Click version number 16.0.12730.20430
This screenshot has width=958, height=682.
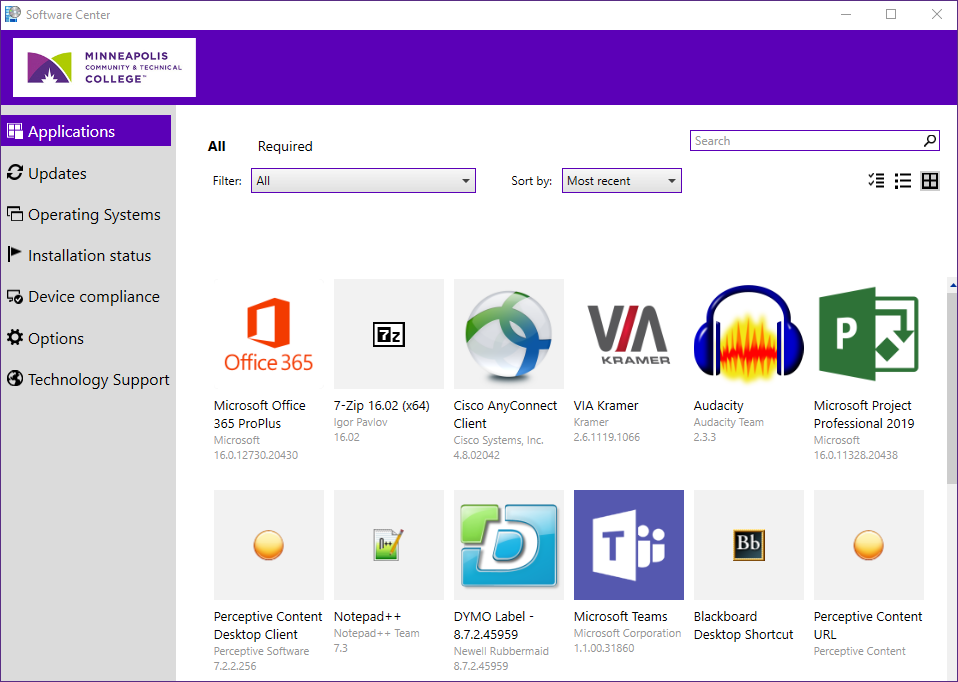click(x=256, y=455)
